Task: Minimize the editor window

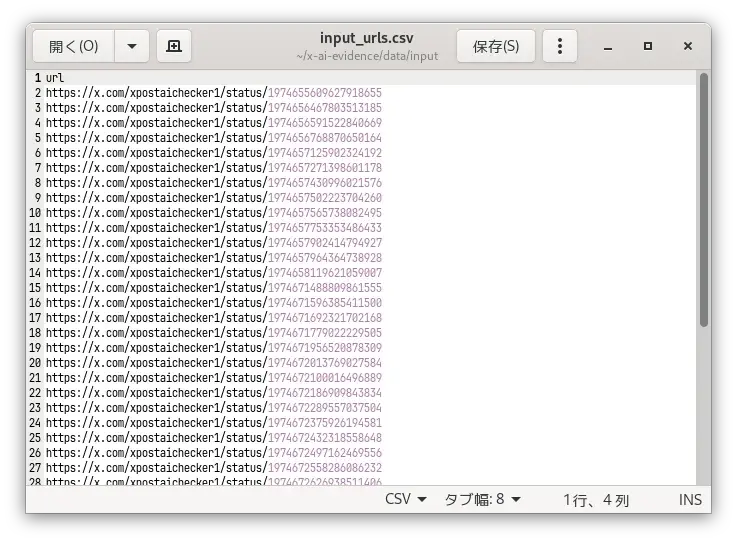Action: click(x=608, y=46)
